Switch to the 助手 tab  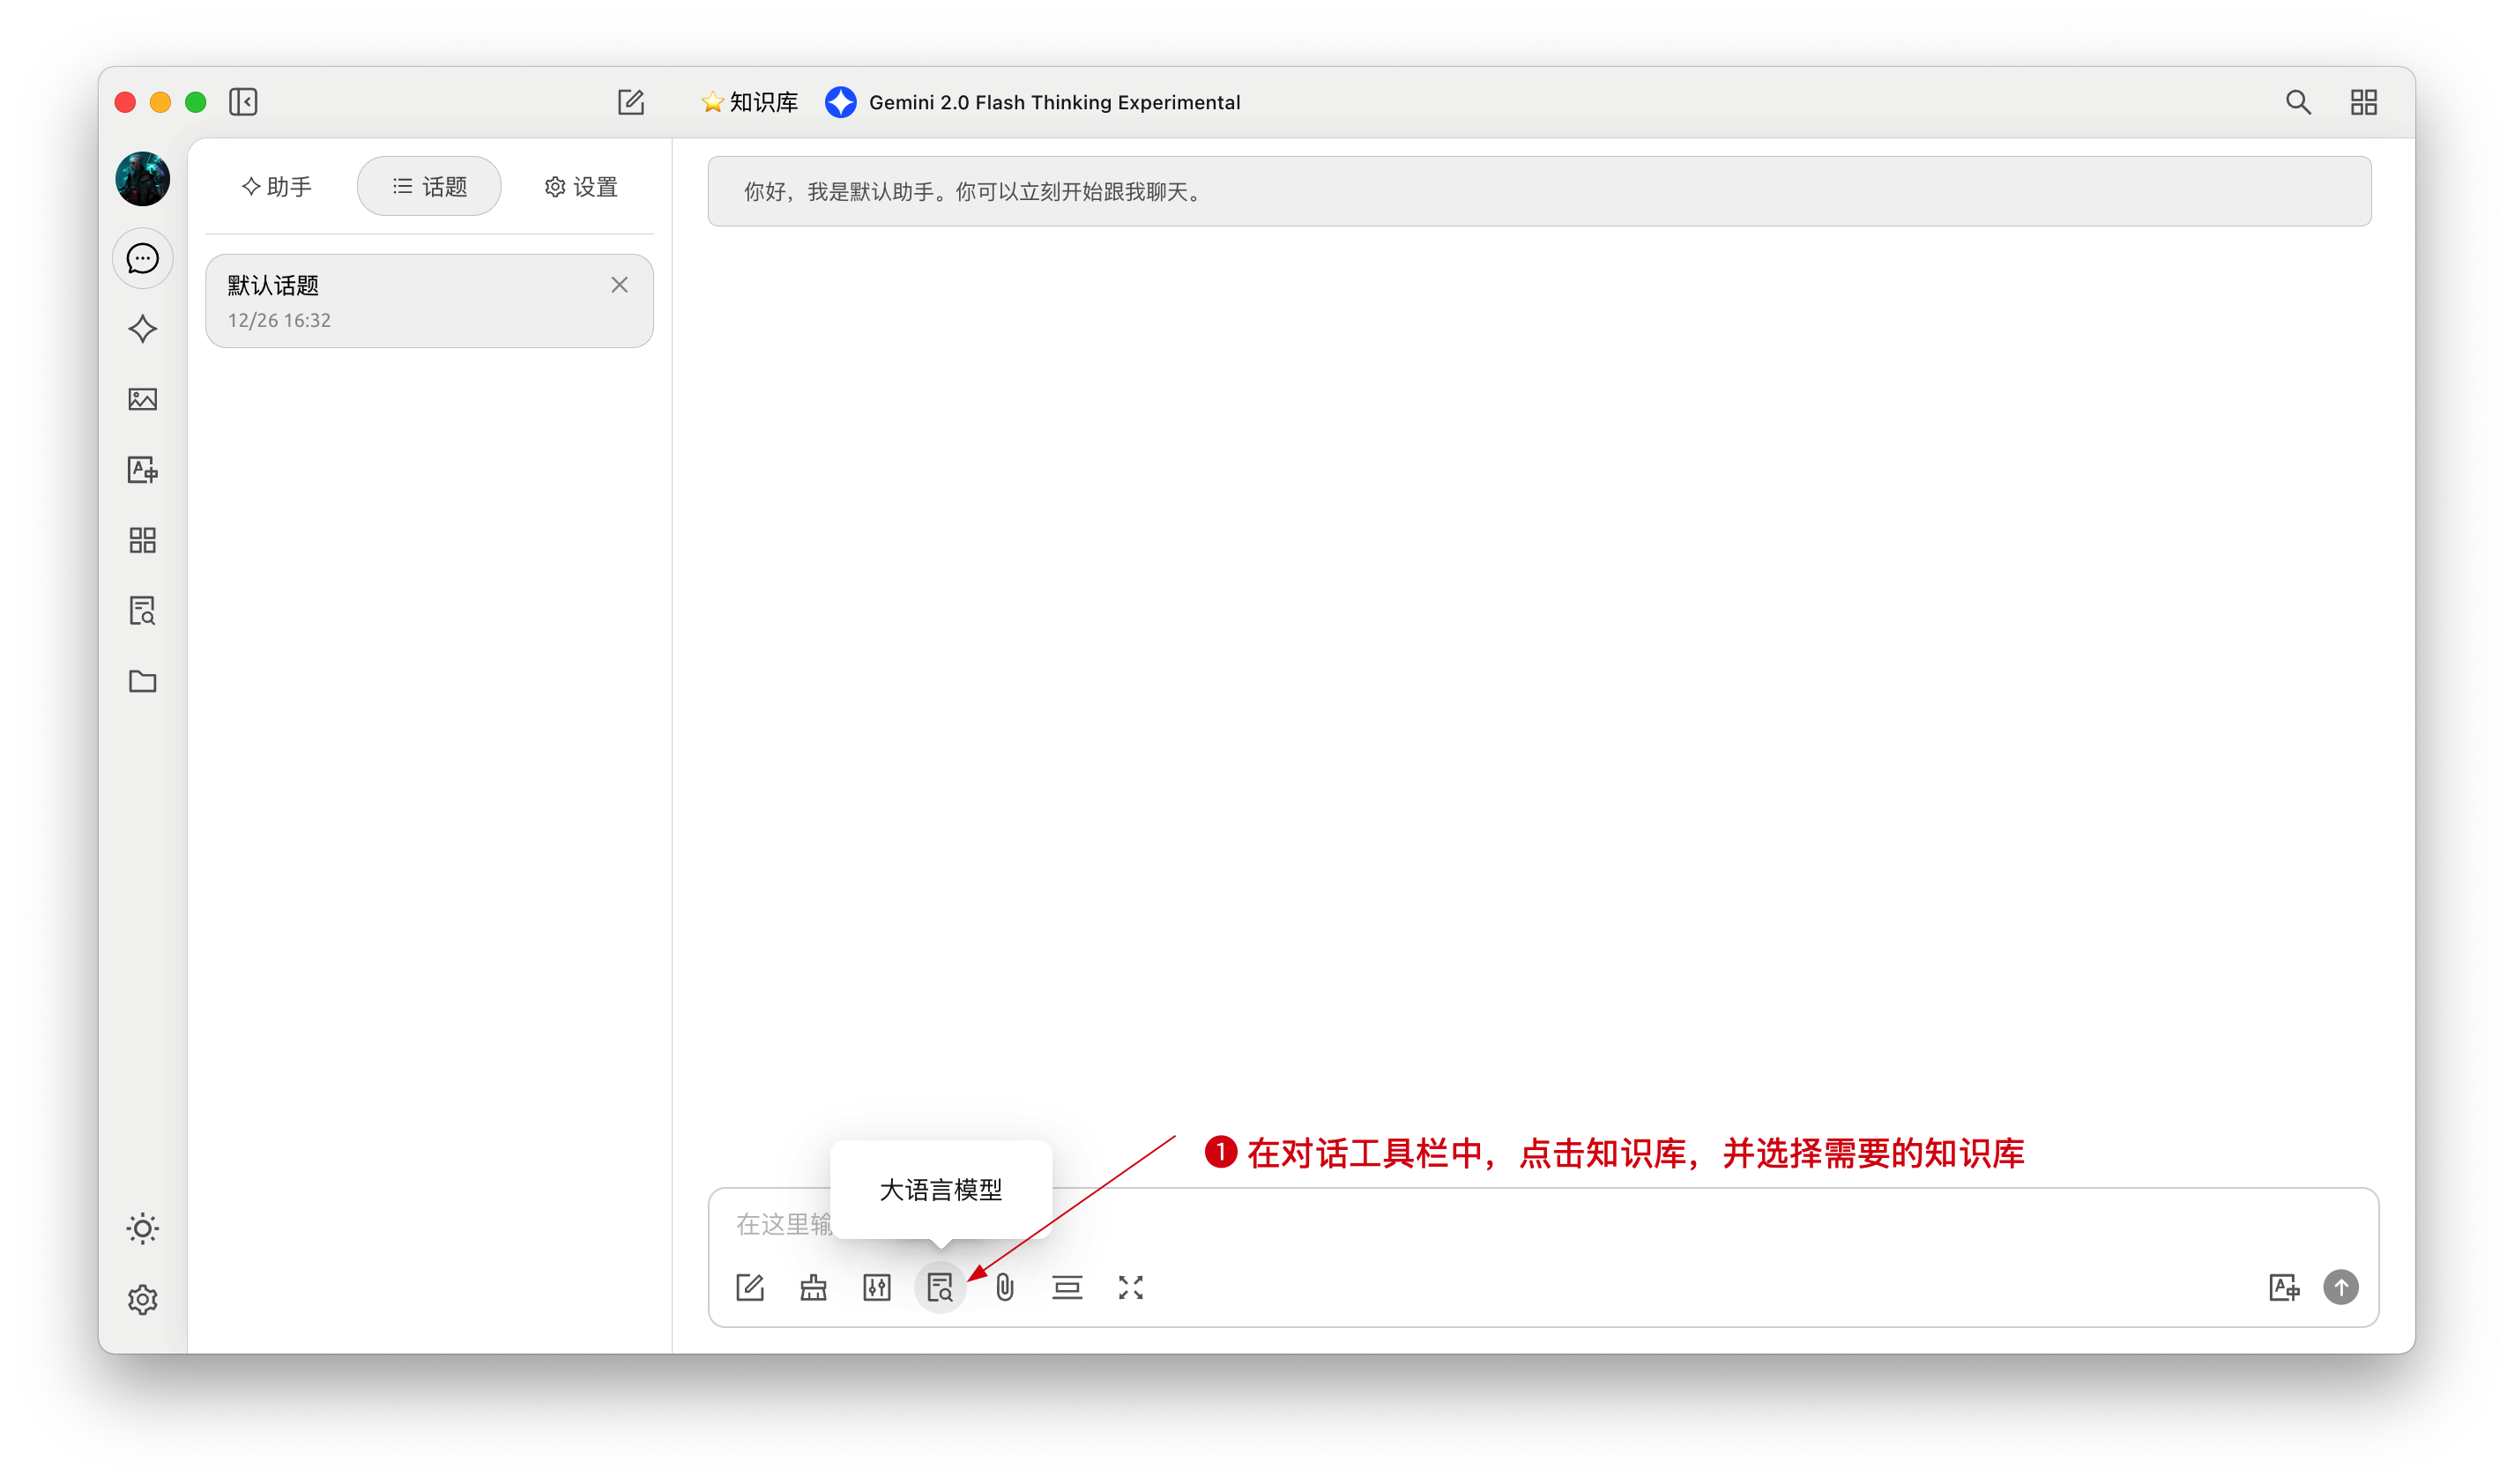[277, 187]
